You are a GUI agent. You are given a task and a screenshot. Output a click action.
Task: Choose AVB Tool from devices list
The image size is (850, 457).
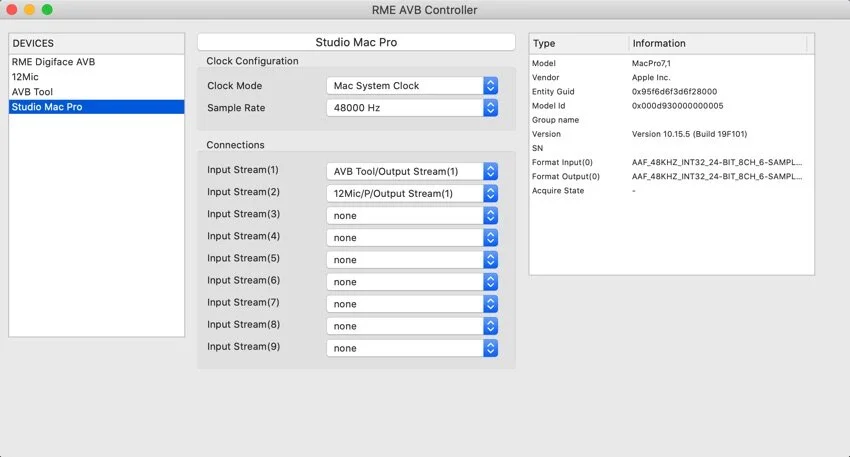pyautogui.click(x=96, y=92)
